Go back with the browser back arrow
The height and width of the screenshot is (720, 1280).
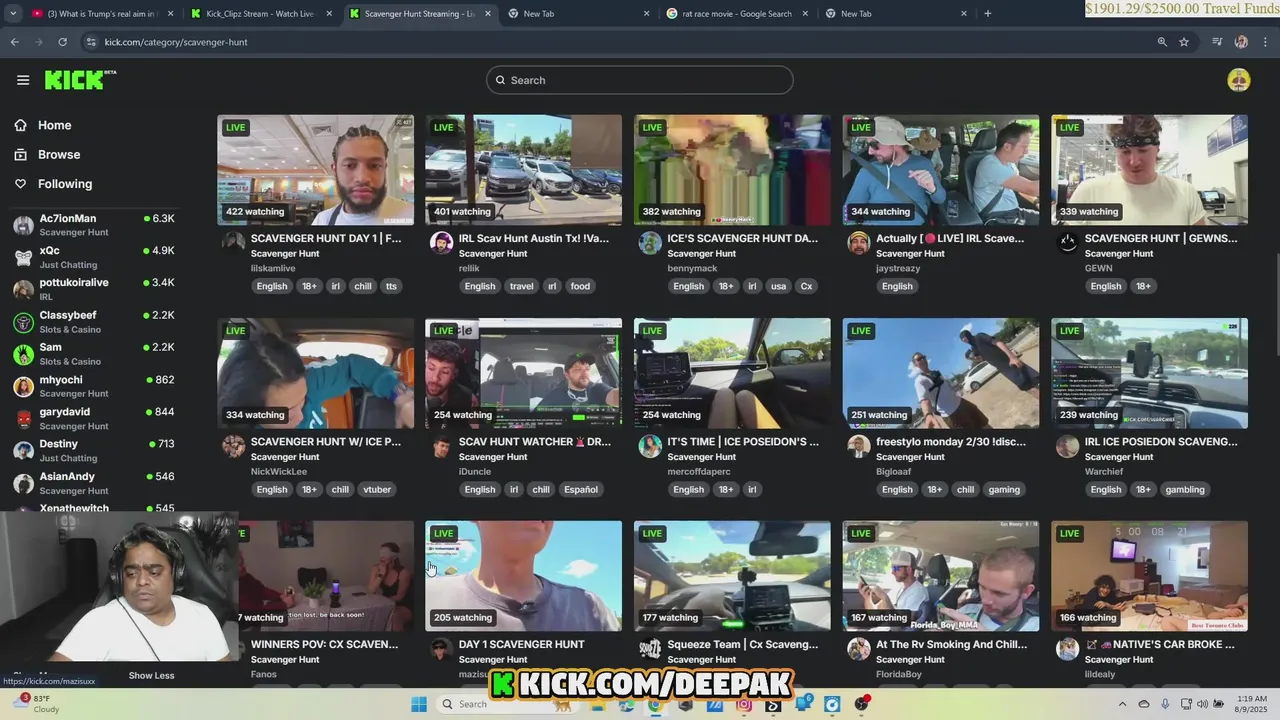tap(14, 42)
